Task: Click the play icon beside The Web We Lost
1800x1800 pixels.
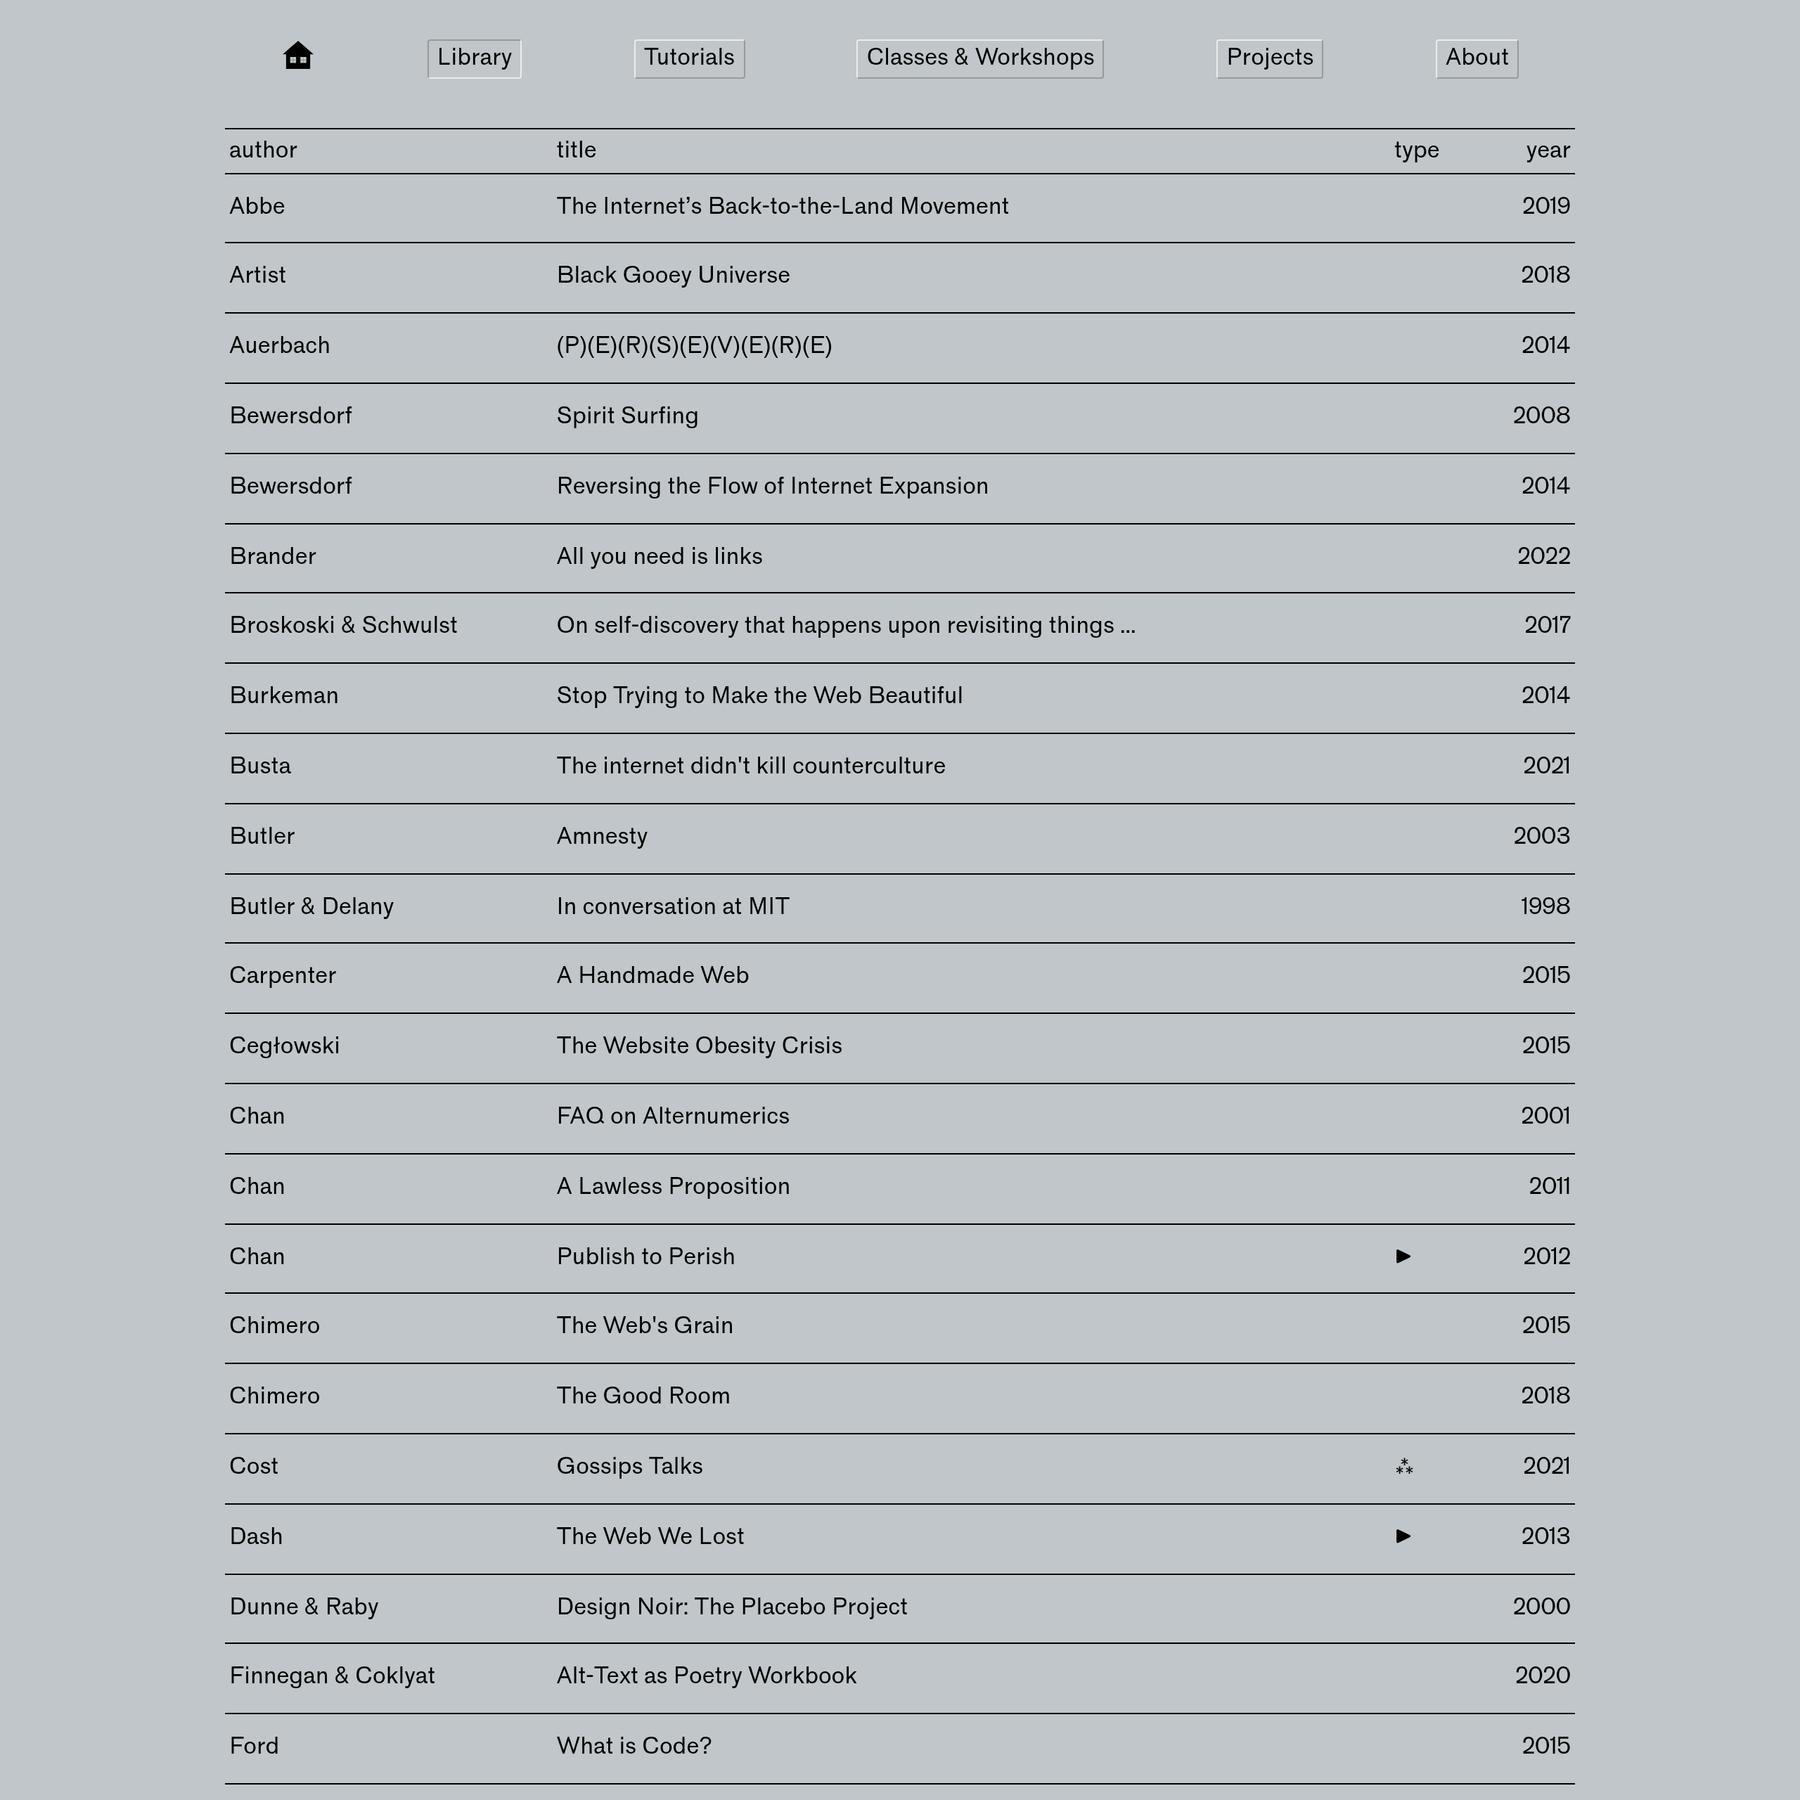Action: tap(1403, 1536)
